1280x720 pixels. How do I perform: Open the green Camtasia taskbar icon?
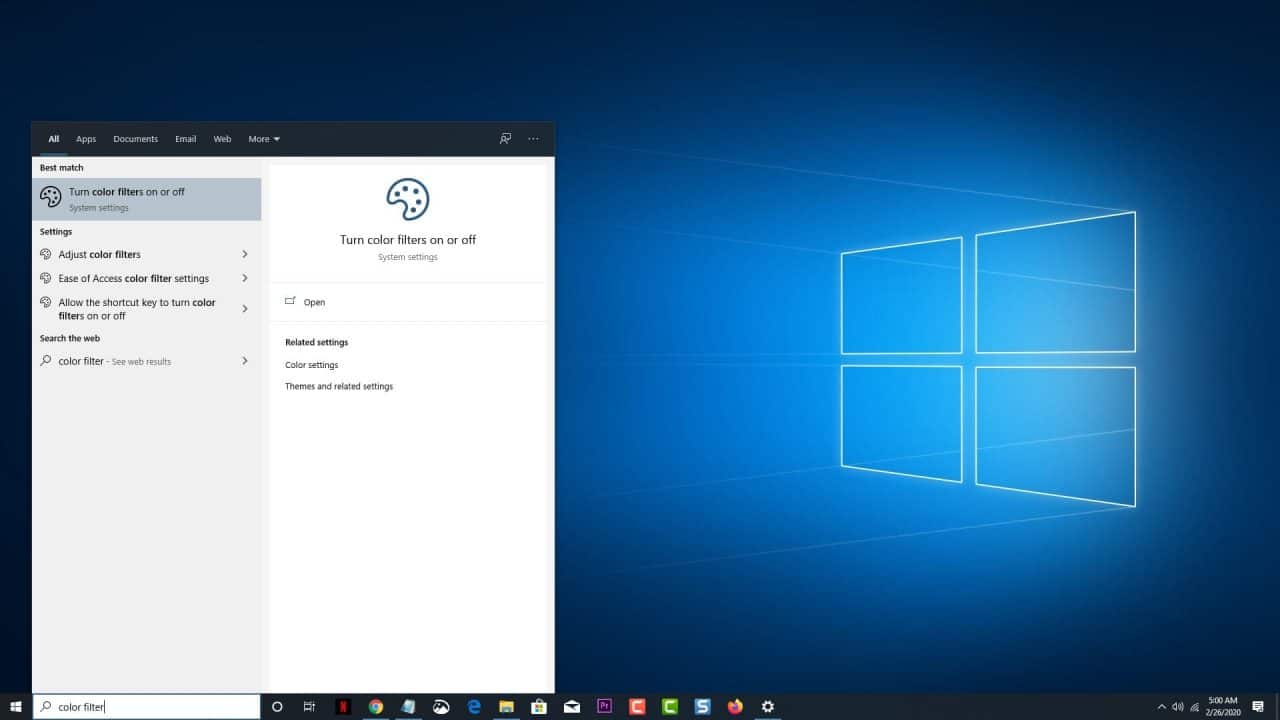[x=670, y=707]
